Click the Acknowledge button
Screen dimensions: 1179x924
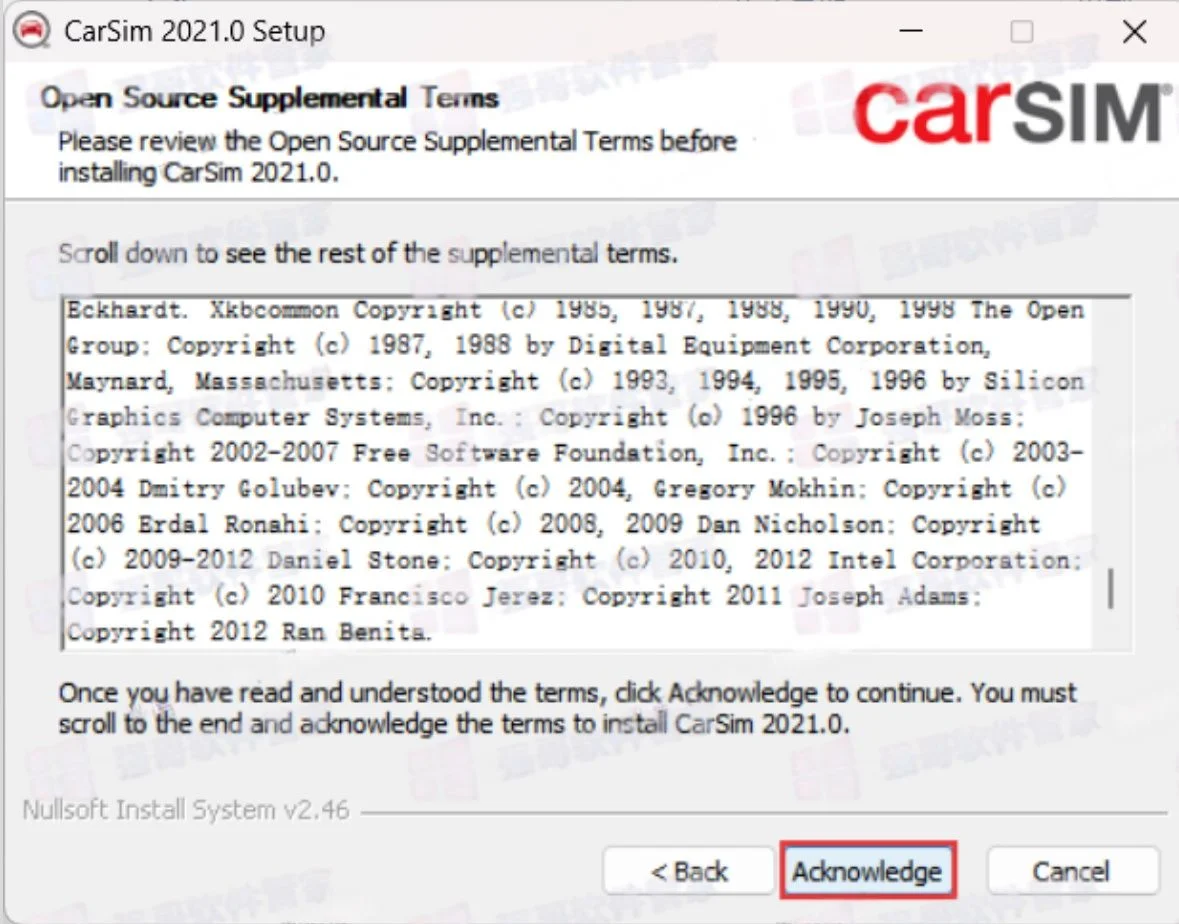click(868, 871)
